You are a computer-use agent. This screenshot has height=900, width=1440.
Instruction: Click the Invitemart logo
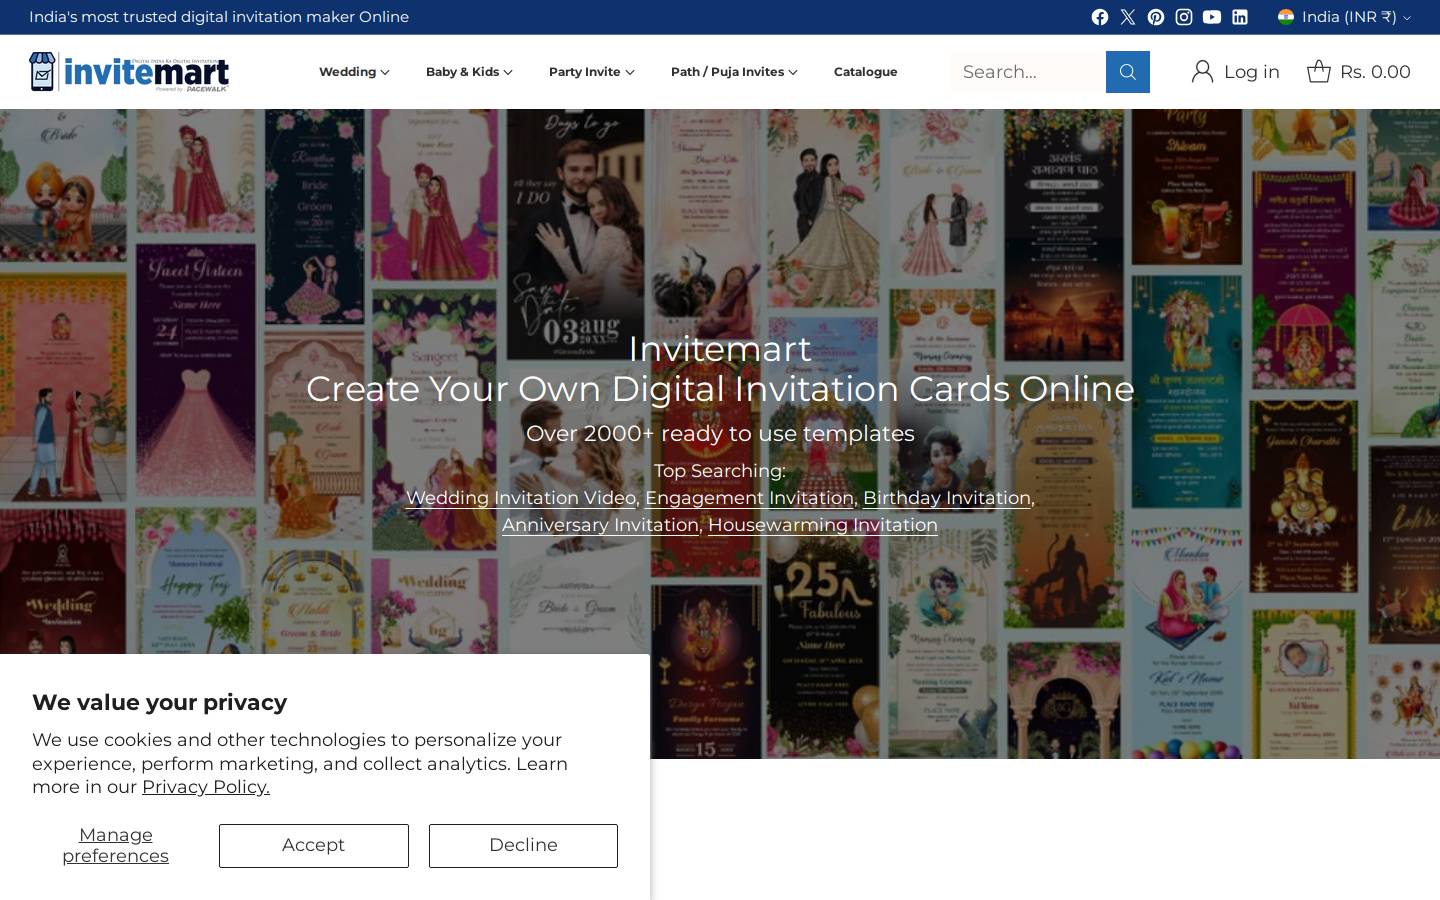(x=129, y=72)
